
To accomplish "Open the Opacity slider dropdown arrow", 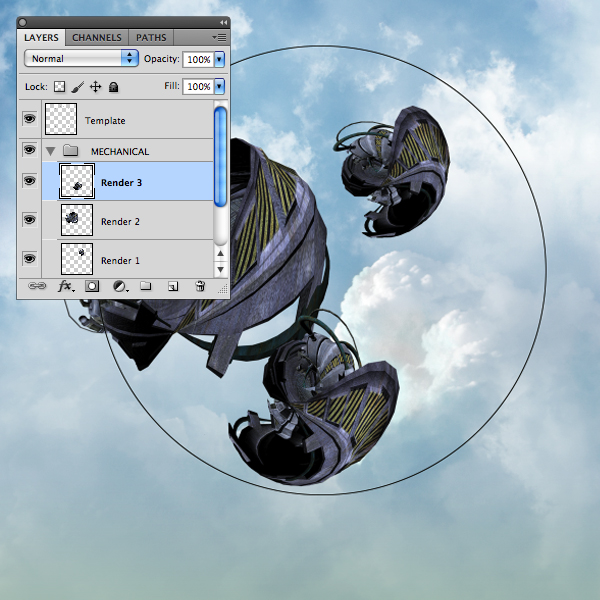I will (x=219, y=59).
